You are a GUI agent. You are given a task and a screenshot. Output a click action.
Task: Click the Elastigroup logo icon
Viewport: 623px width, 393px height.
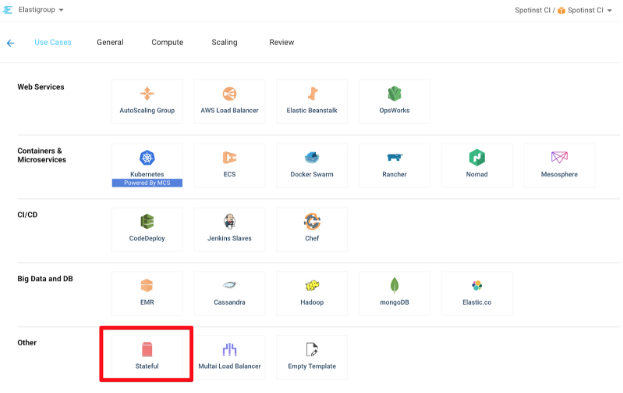[8, 10]
